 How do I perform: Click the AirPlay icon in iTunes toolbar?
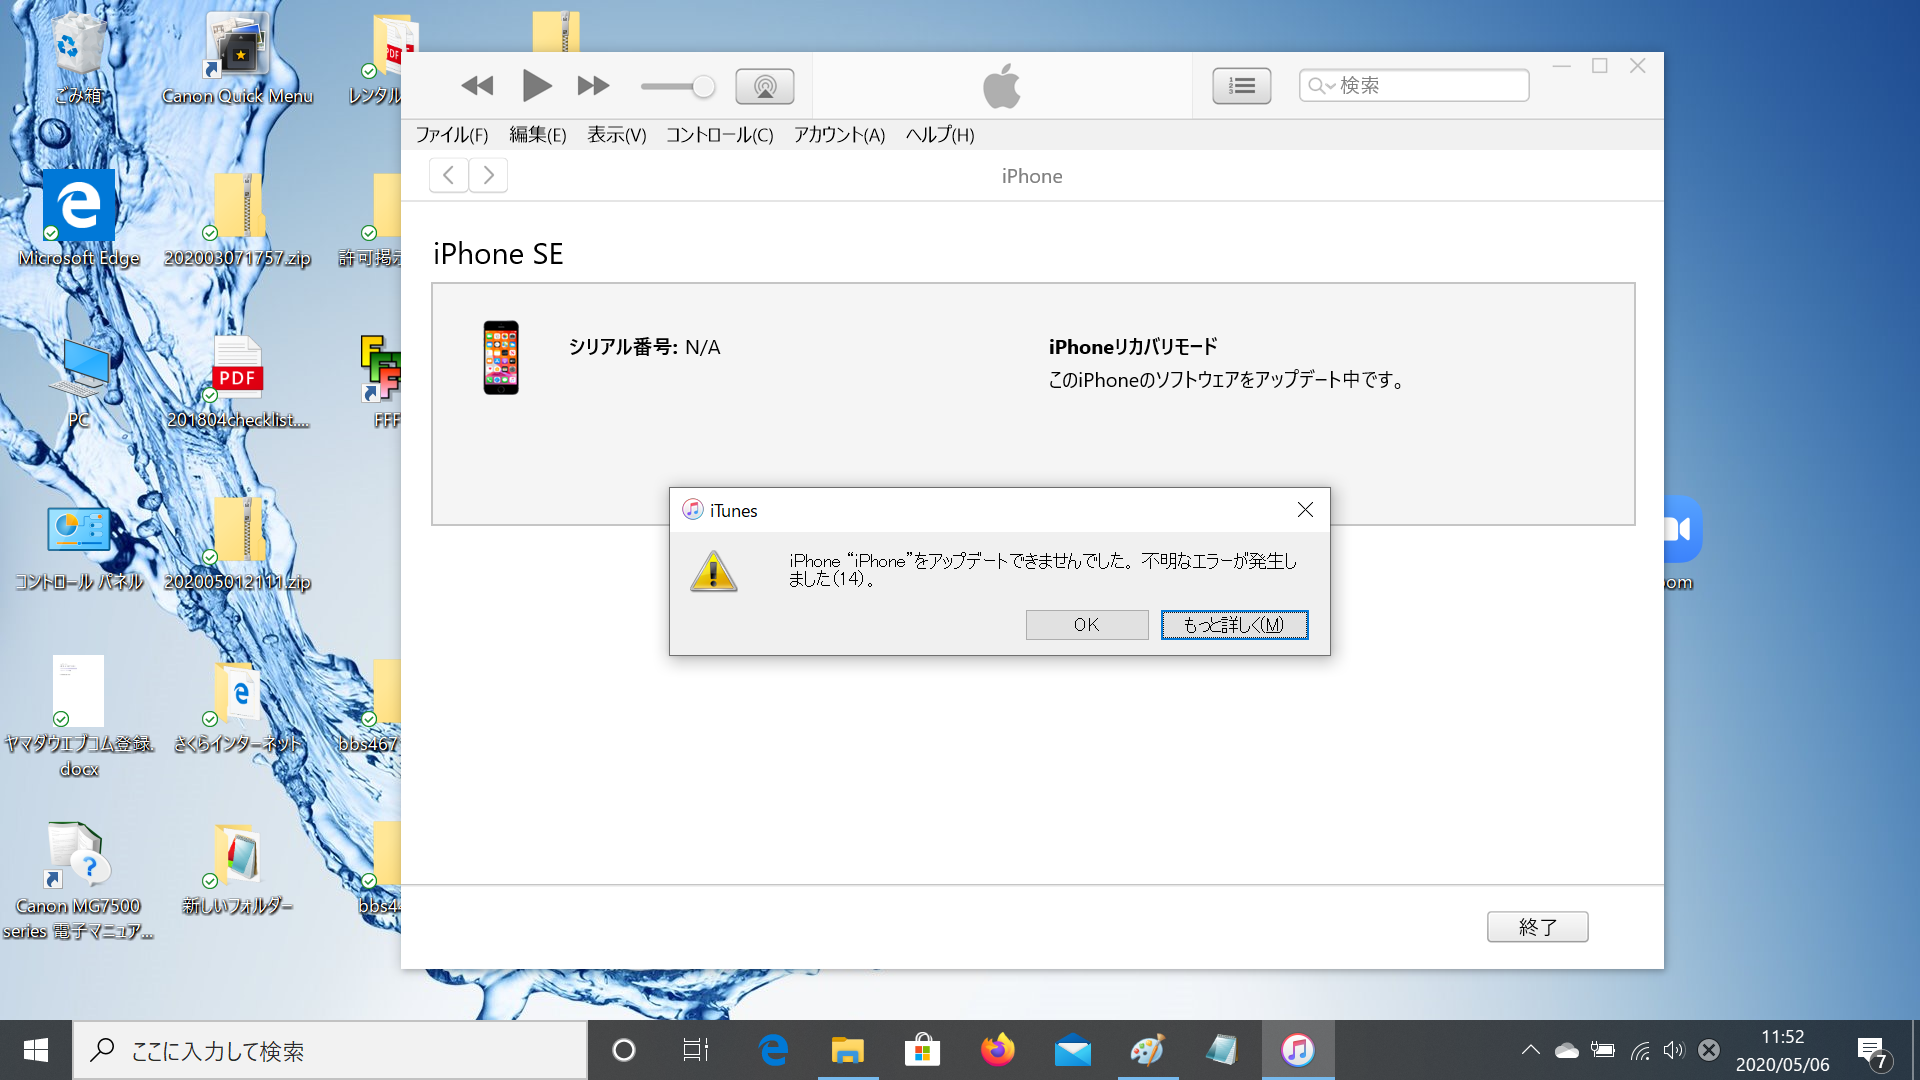tap(764, 86)
